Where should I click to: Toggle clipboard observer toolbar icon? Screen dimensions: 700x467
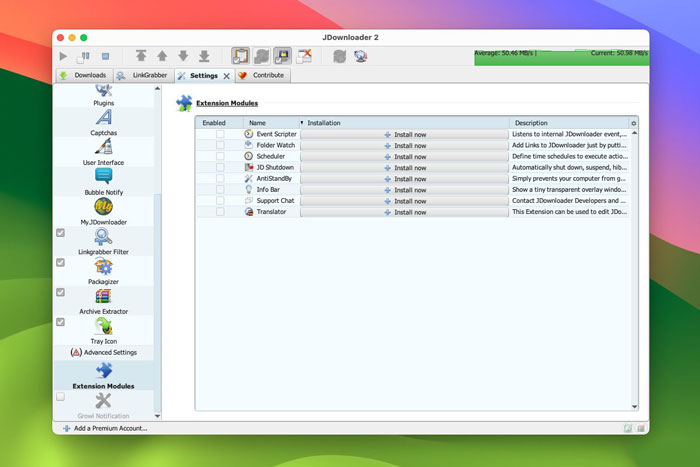[x=240, y=56]
